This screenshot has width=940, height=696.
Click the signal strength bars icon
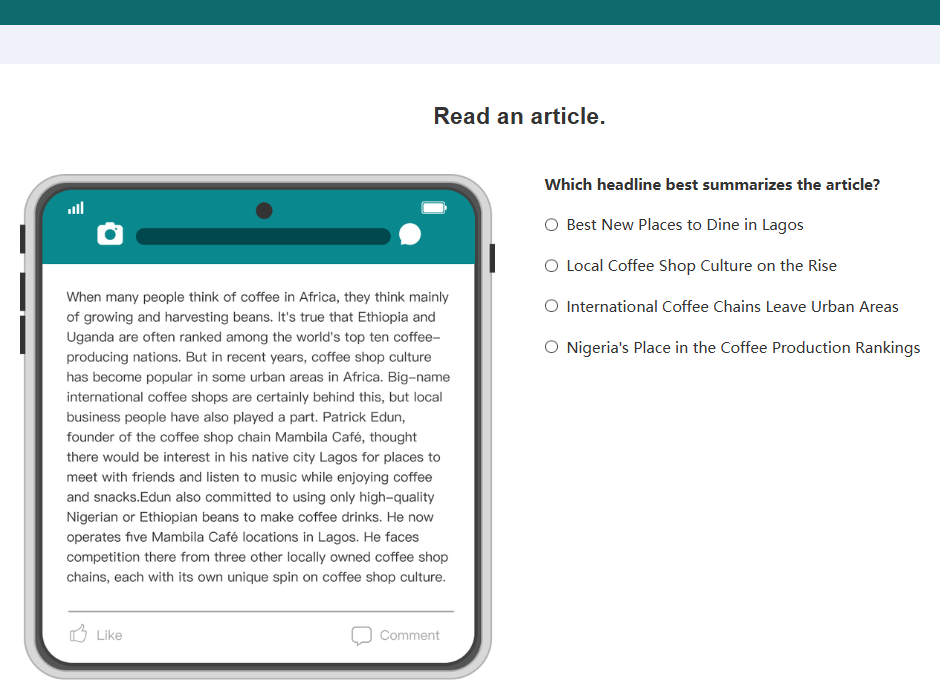76,208
